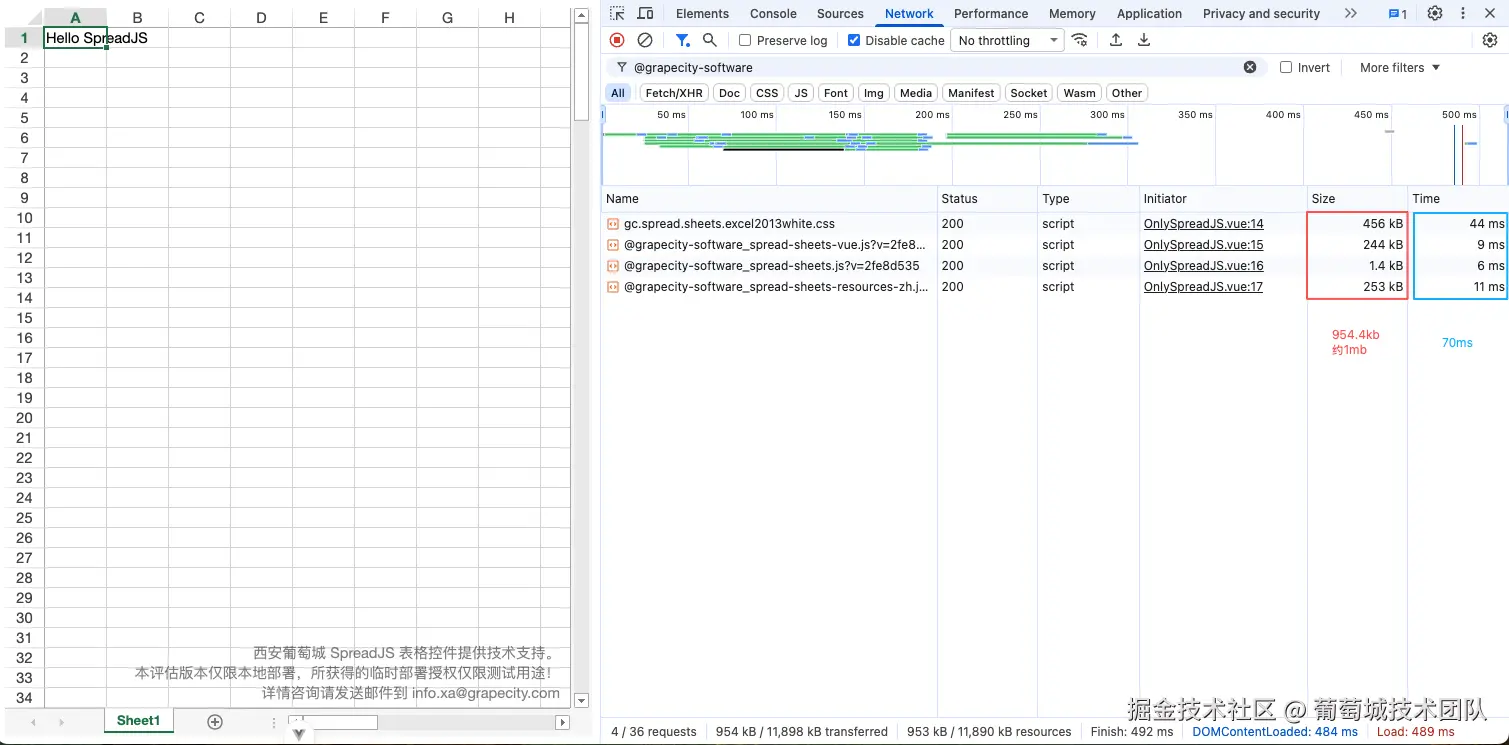Enable the Invert filter checkbox
Screen dimensions: 1509x745
1286,67
